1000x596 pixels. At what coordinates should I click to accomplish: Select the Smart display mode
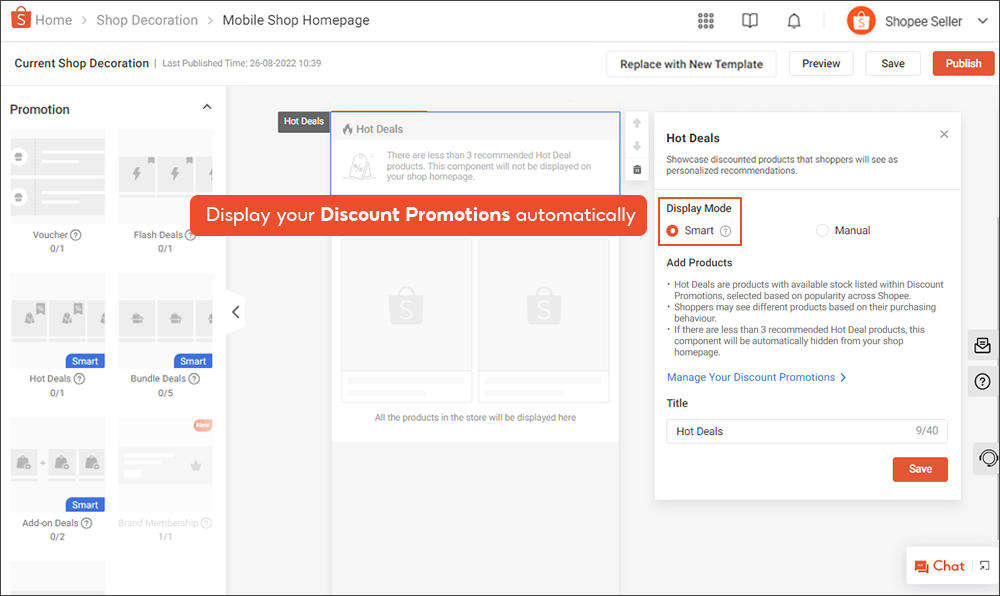673,231
